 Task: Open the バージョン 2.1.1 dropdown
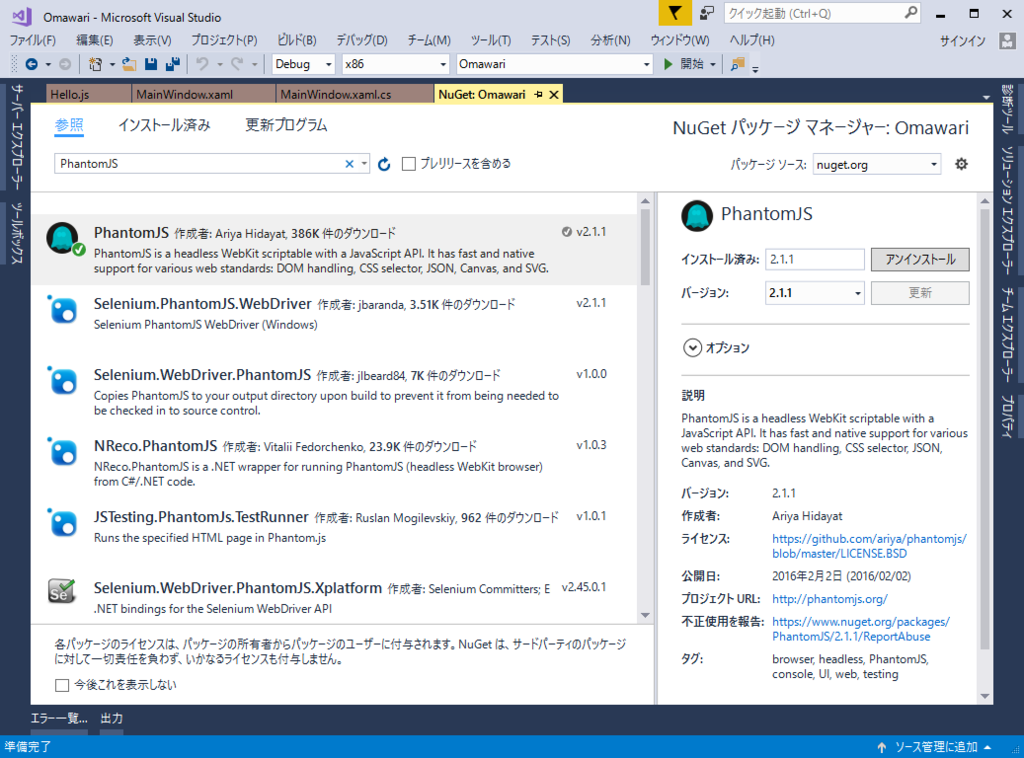point(814,293)
